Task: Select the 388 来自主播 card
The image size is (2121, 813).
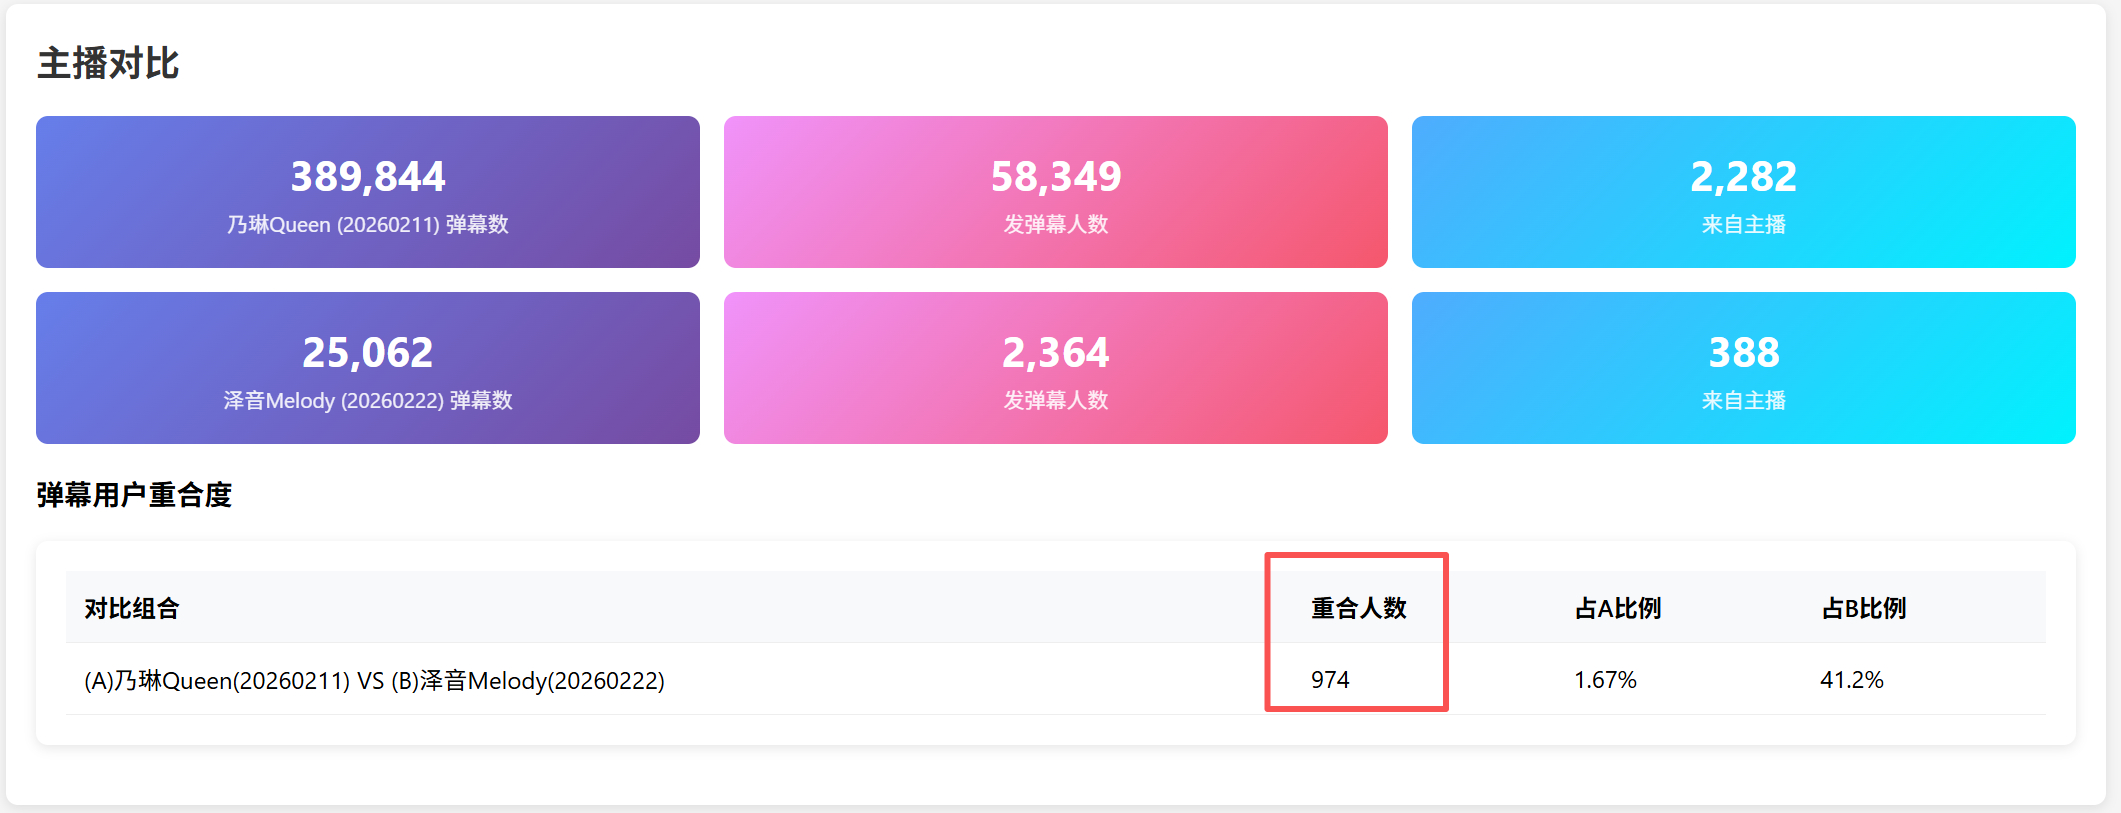Action: [1743, 368]
